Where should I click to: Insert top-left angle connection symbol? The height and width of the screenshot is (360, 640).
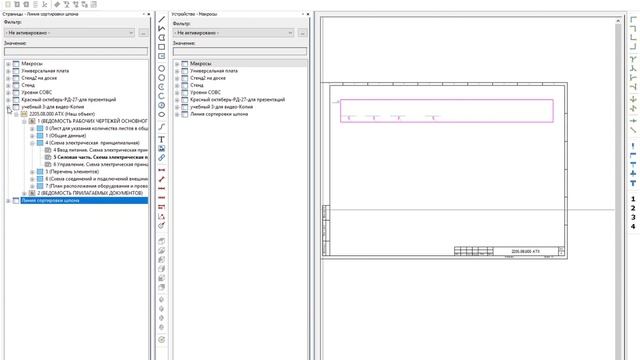[x=633, y=19]
